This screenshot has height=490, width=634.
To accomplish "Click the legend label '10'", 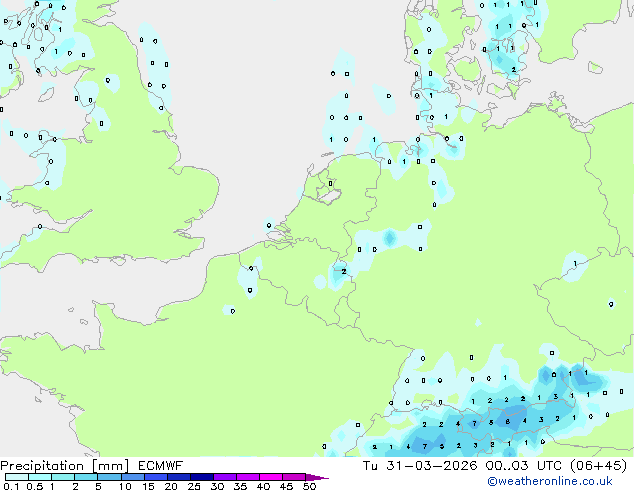I will 125,486.
